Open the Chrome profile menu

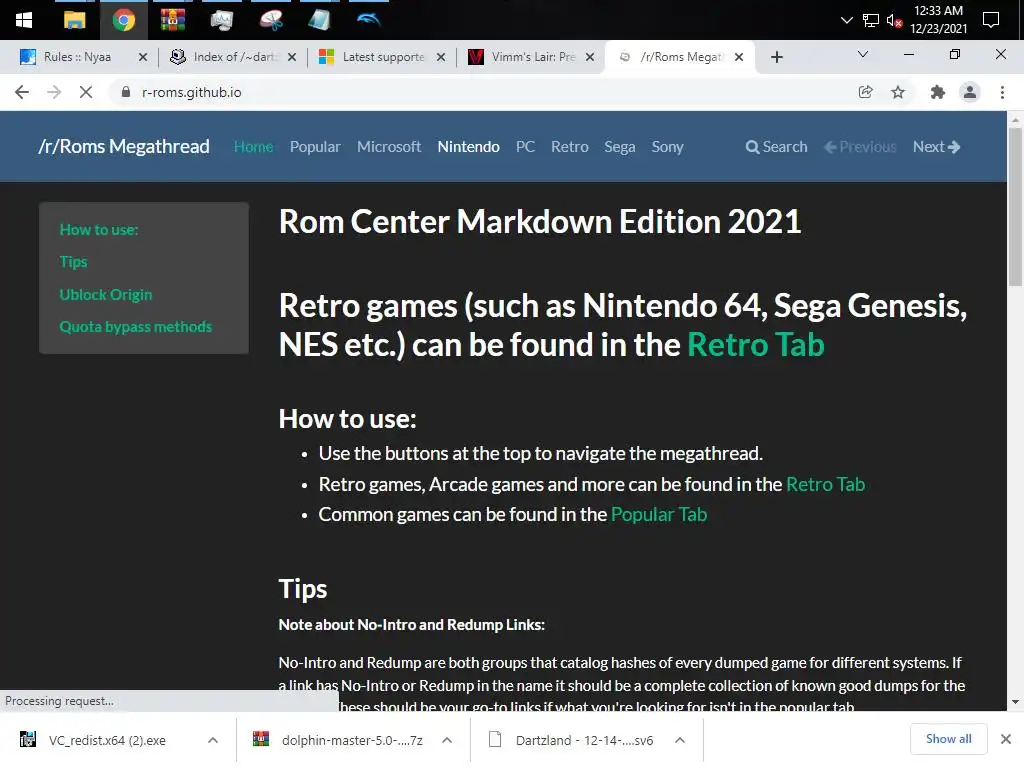(x=970, y=92)
